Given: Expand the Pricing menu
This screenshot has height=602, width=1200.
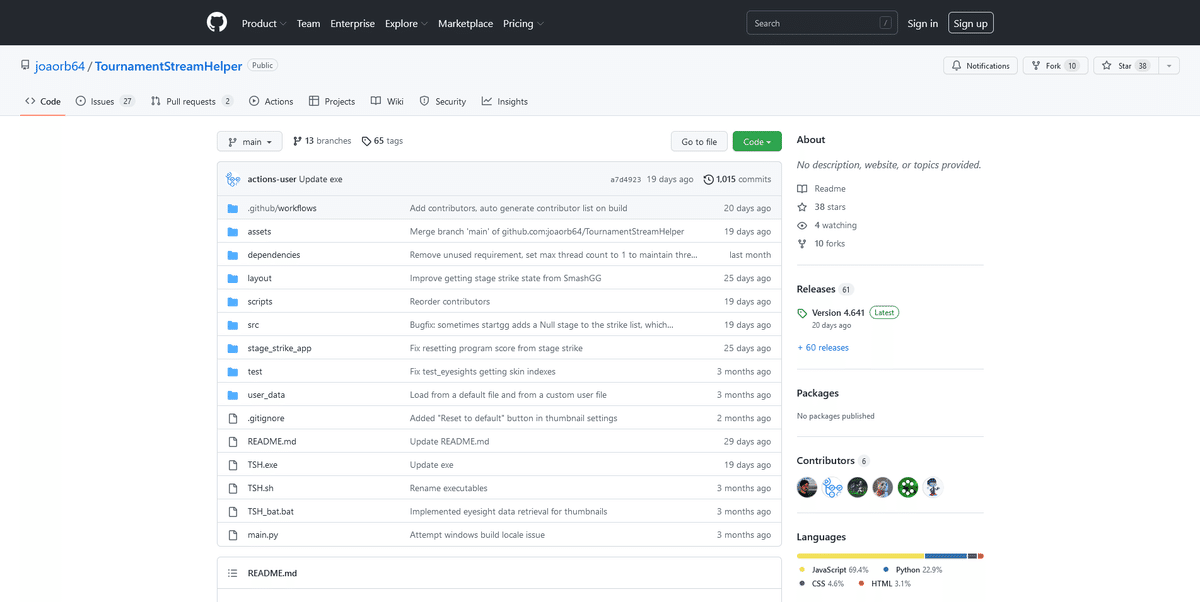Looking at the screenshot, I should coord(523,24).
